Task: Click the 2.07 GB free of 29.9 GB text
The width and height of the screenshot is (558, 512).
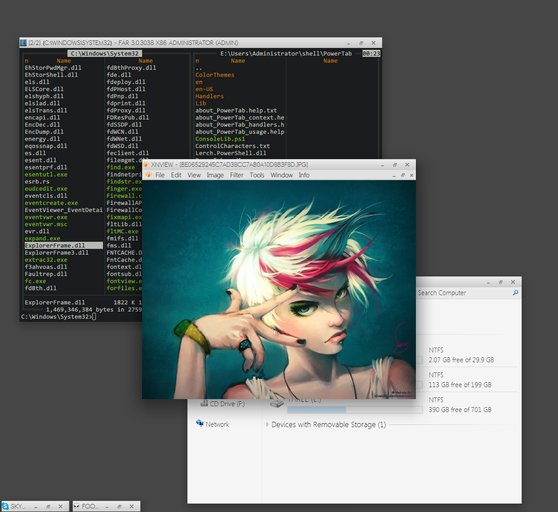Action: point(461,360)
